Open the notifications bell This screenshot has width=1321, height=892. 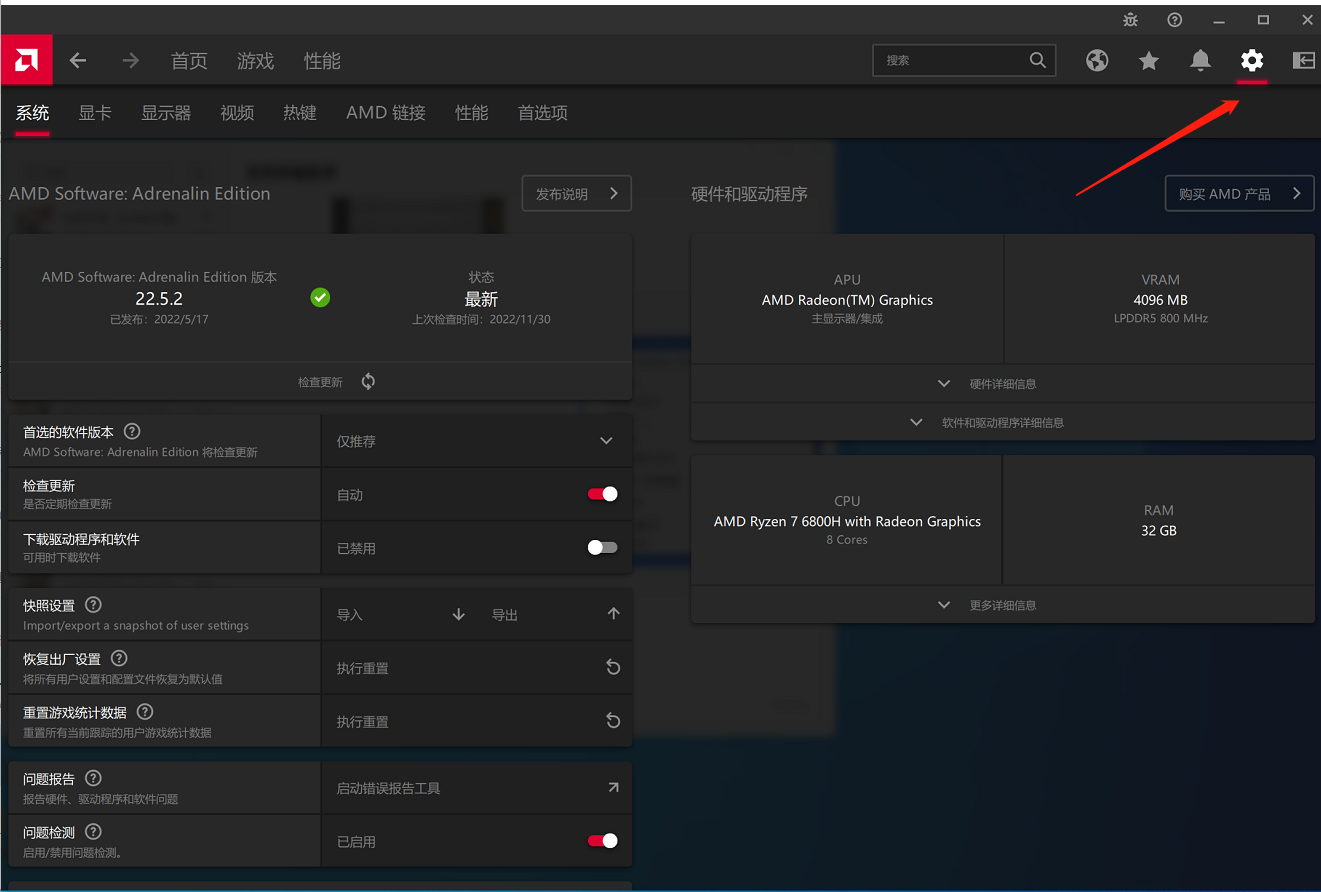(x=1200, y=61)
